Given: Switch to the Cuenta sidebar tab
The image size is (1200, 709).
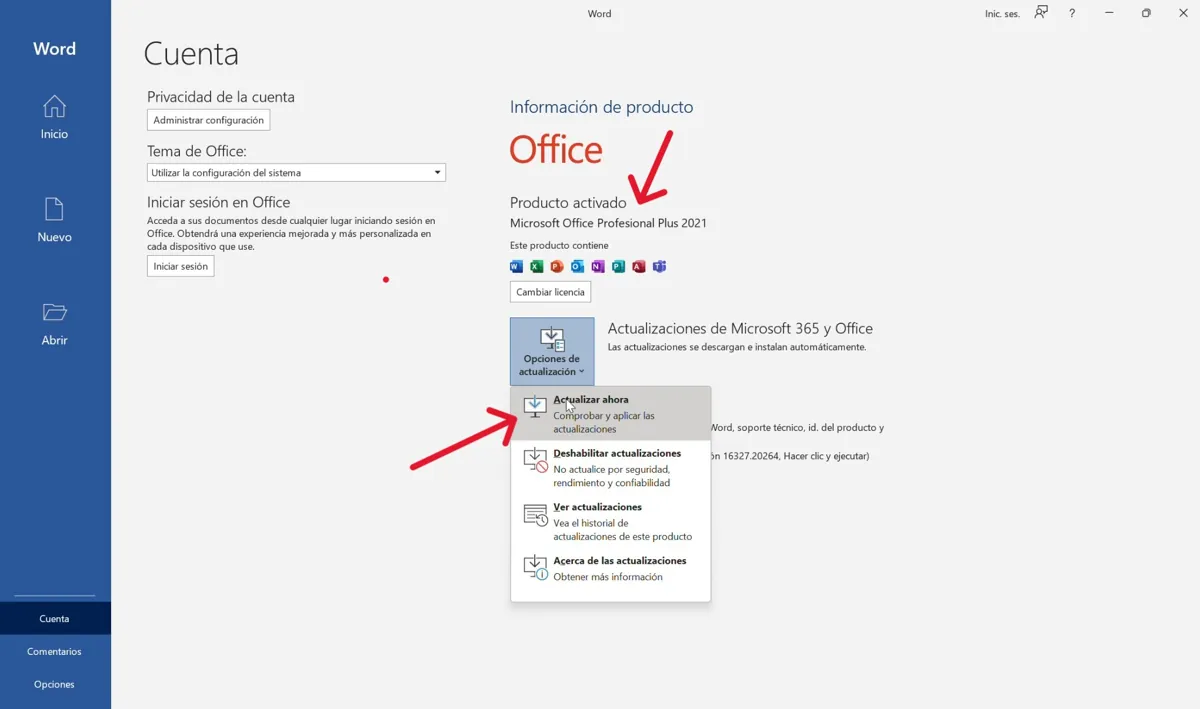Looking at the screenshot, I should click(55, 618).
